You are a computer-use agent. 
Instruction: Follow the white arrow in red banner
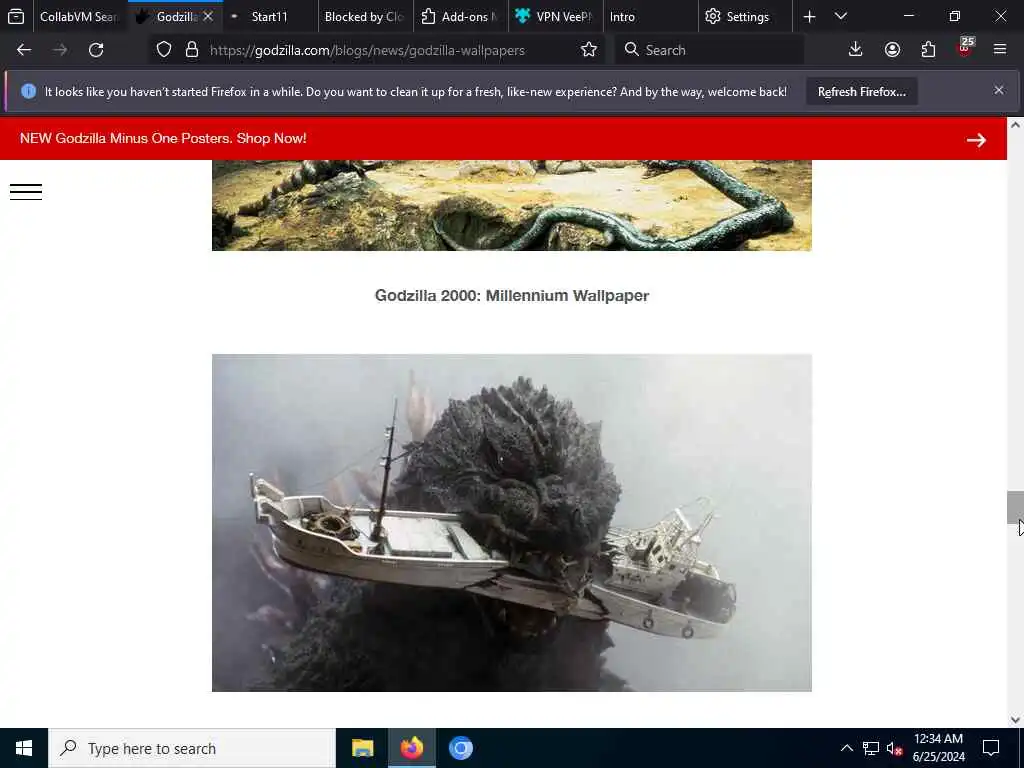976,140
